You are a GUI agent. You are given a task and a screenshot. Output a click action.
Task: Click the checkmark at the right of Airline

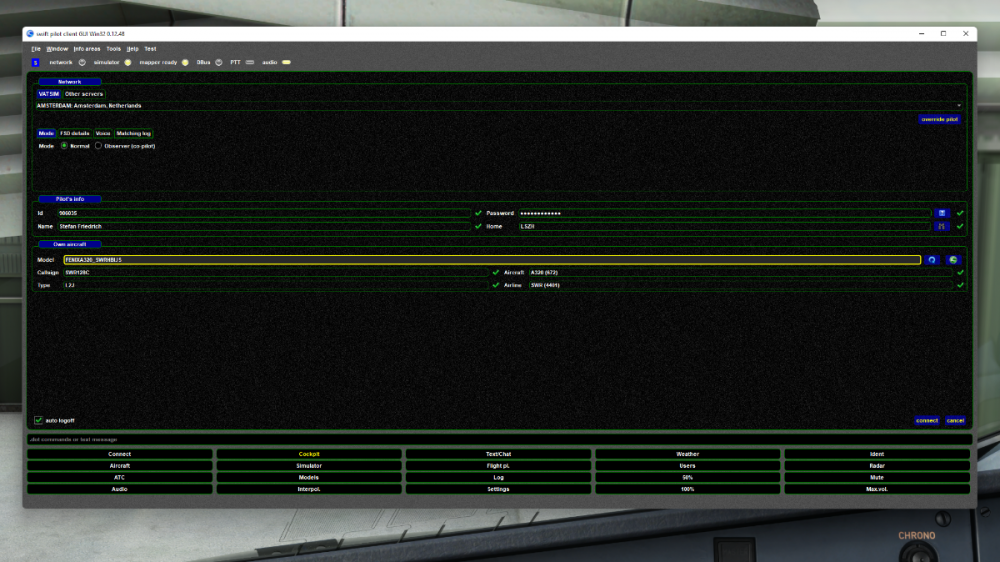pyautogui.click(x=960, y=285)
